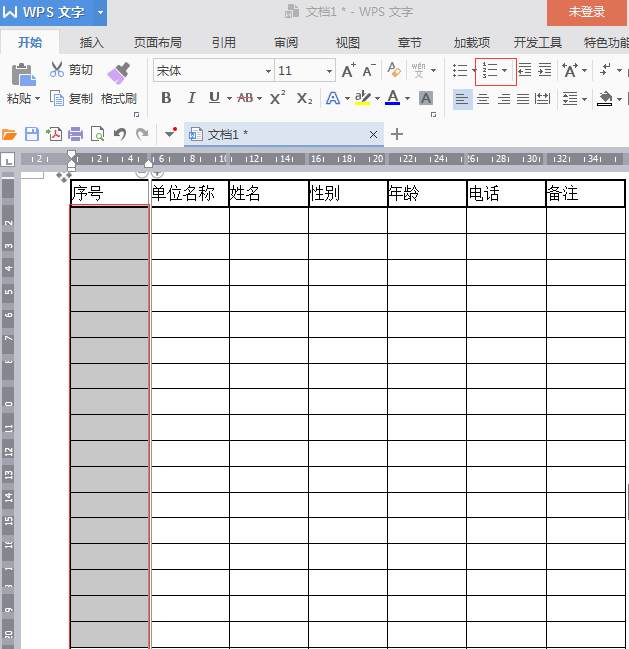Click the Undo arrow icon
The image size is (629, 649).
[x=120, y=134]
